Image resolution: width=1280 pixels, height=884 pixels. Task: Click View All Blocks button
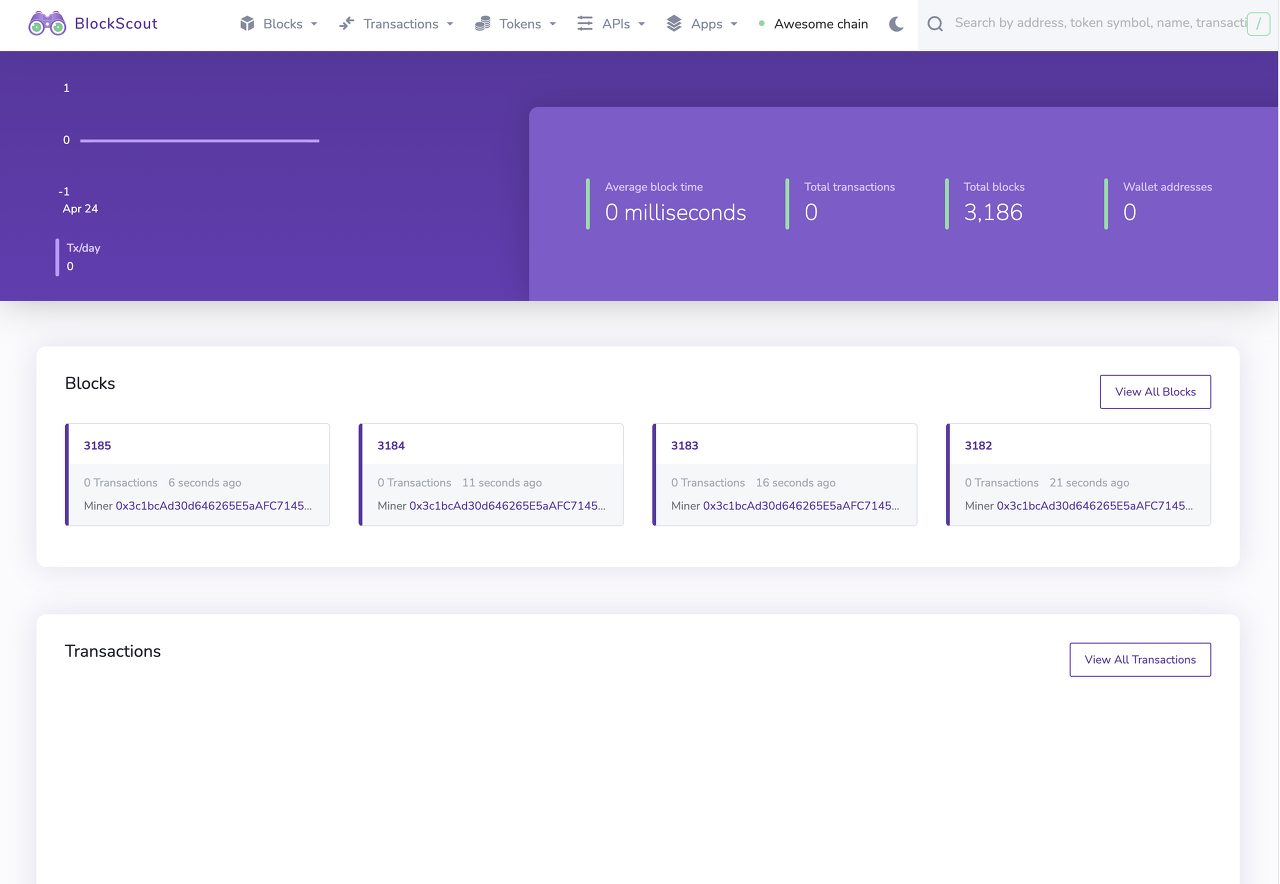1155,392
